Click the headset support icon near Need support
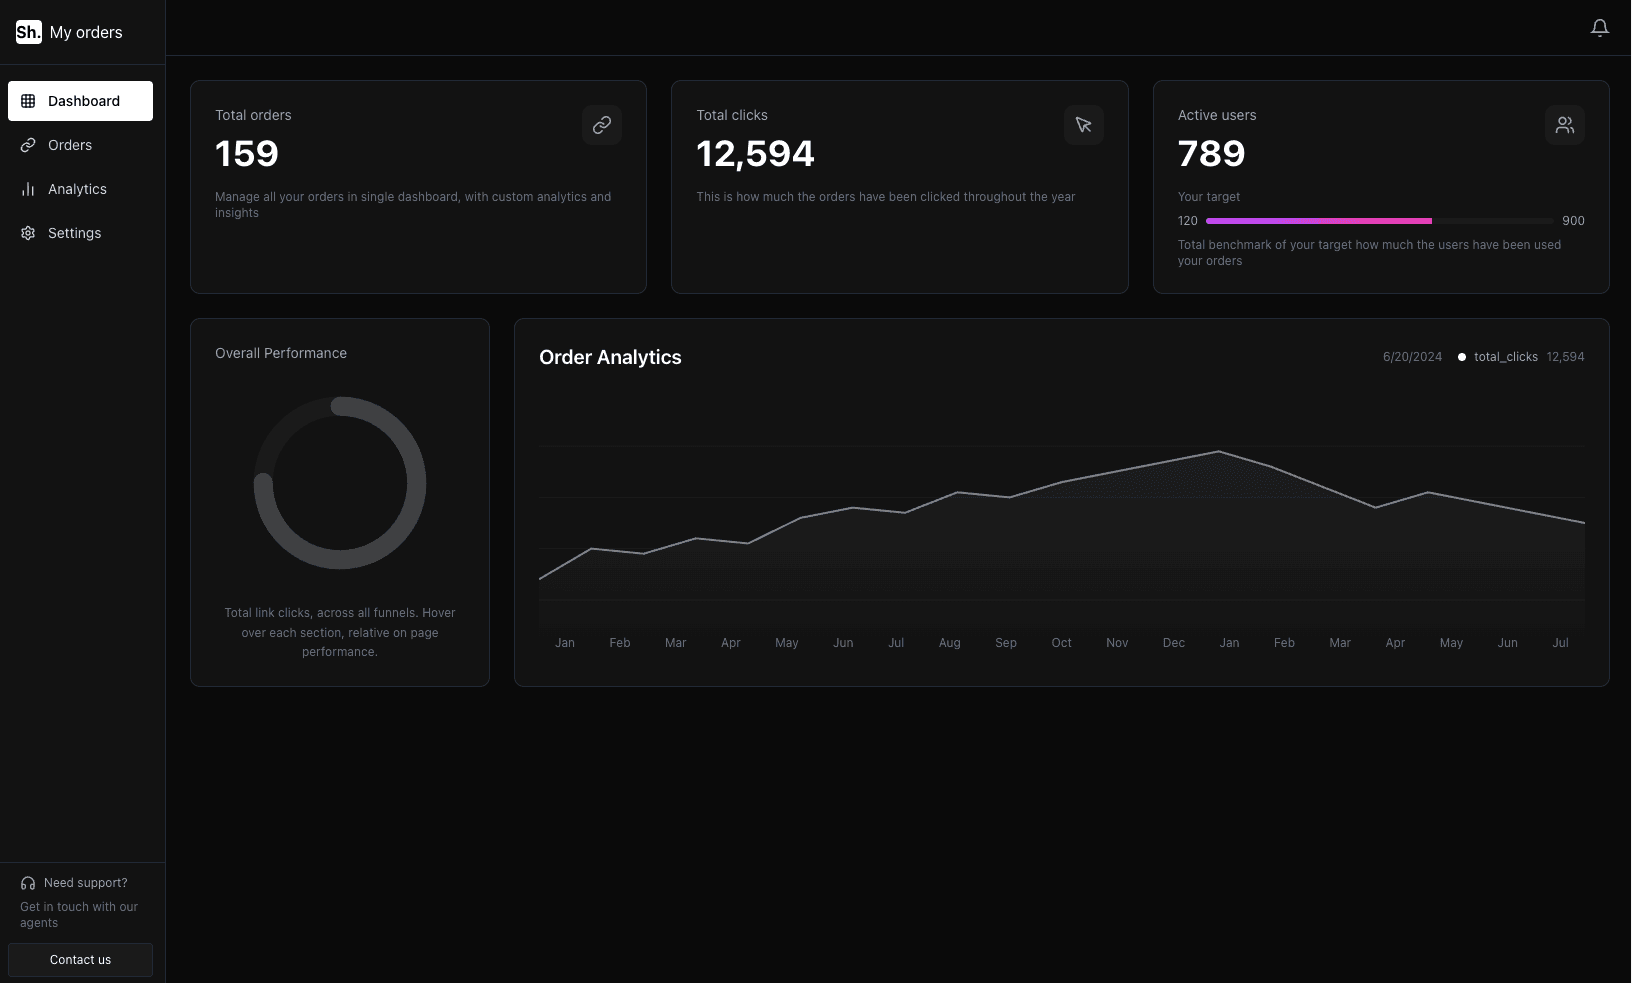 26,883
